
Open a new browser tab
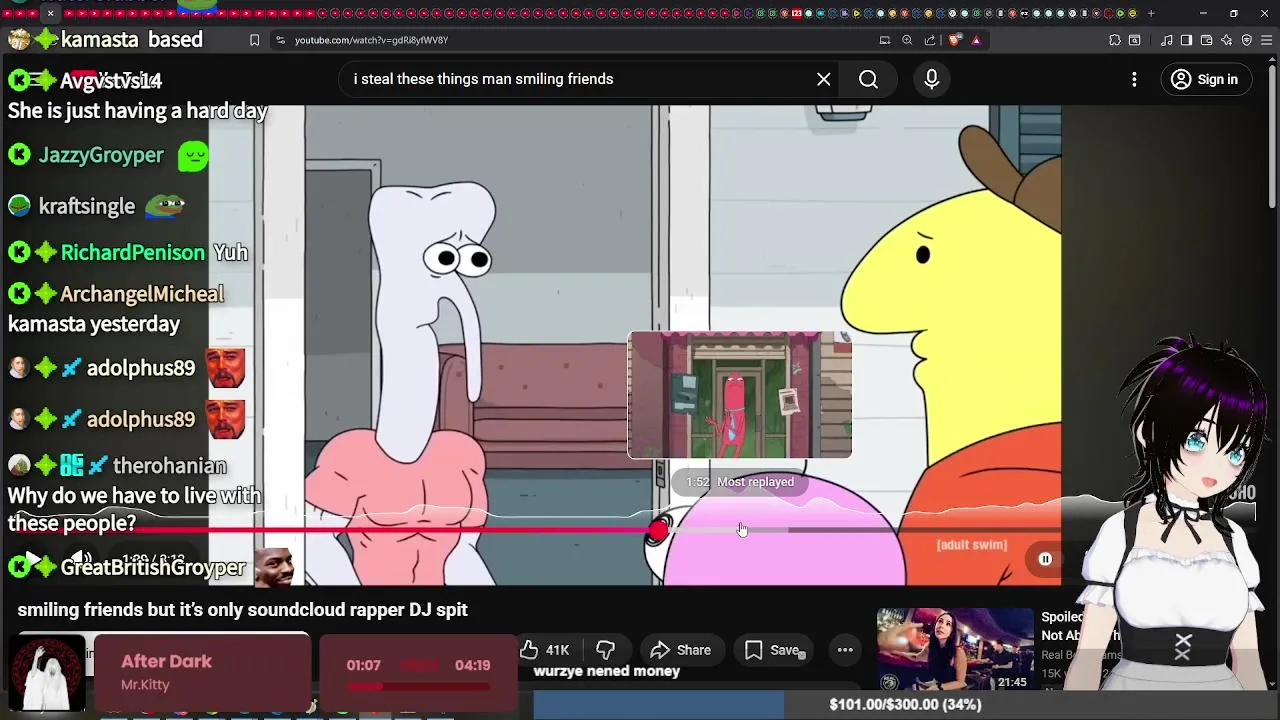[x=1151, y=13]
